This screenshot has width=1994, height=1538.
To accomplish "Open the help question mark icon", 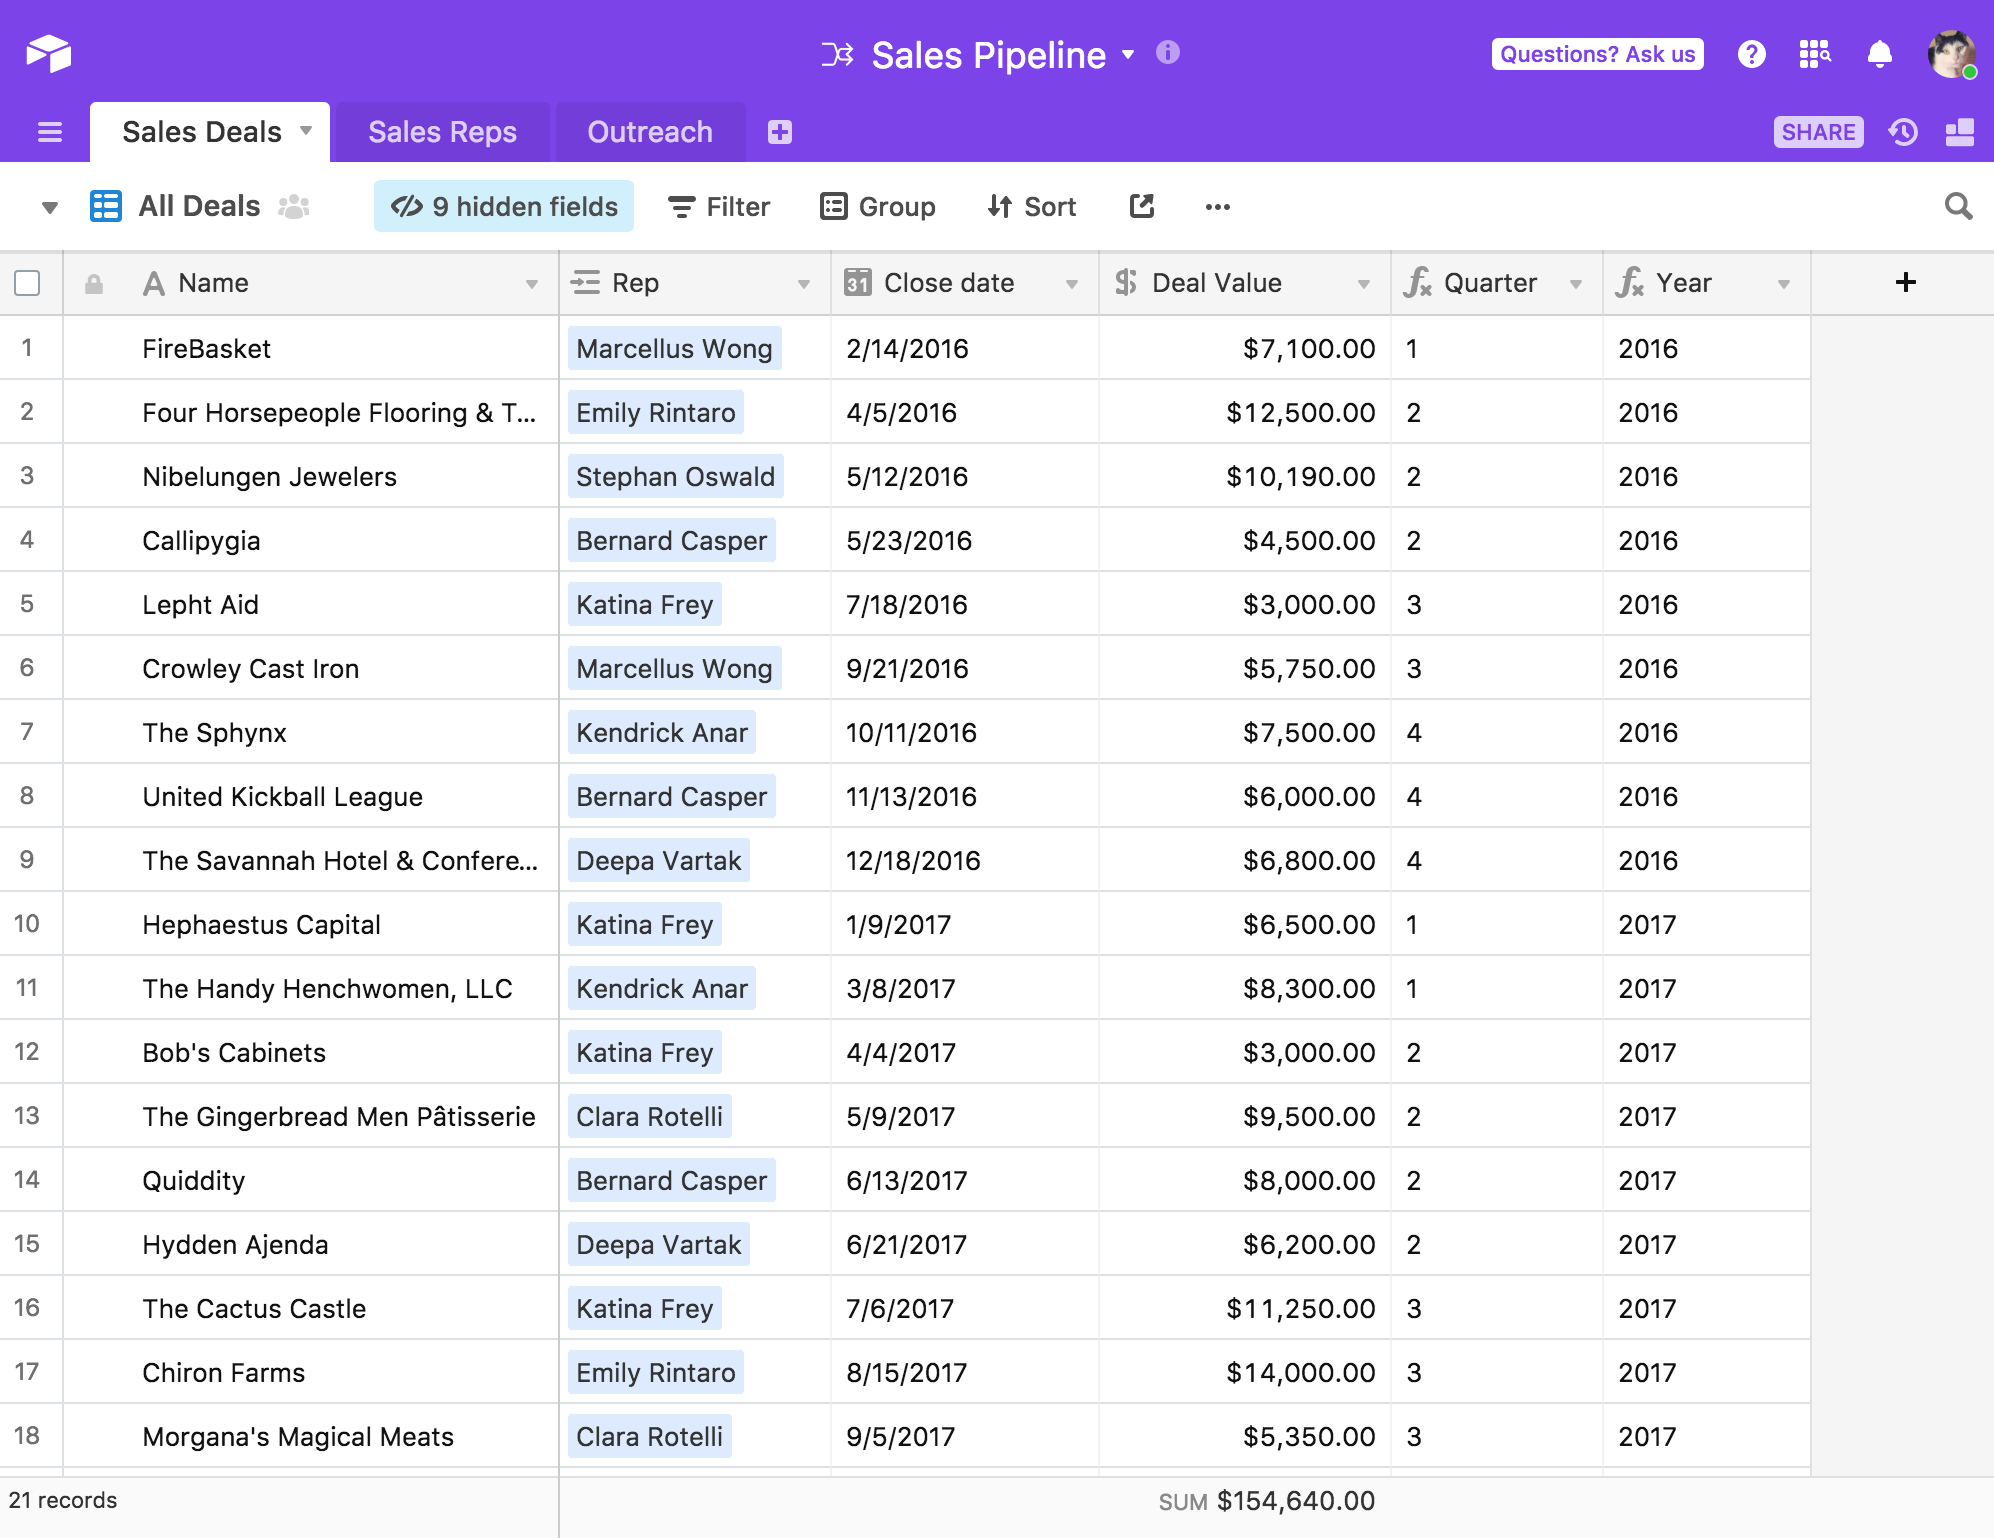I will point(1751,54).
